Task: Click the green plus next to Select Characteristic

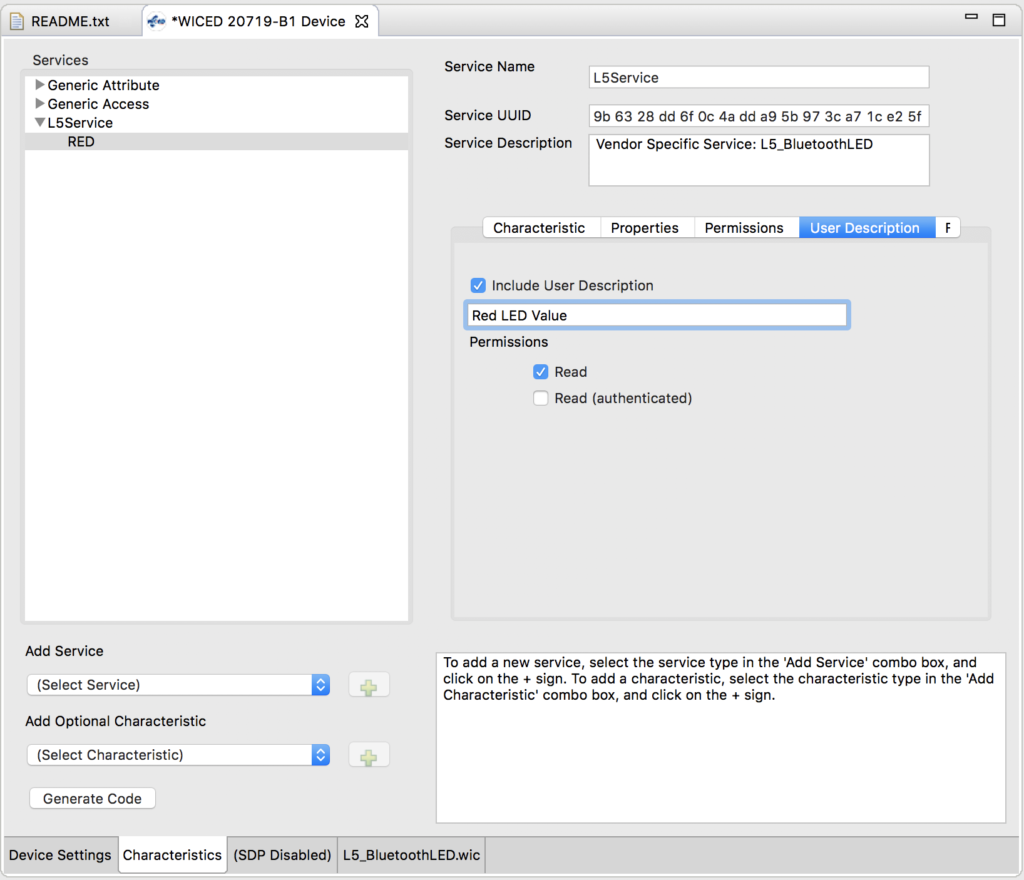Action: (369, 755)
